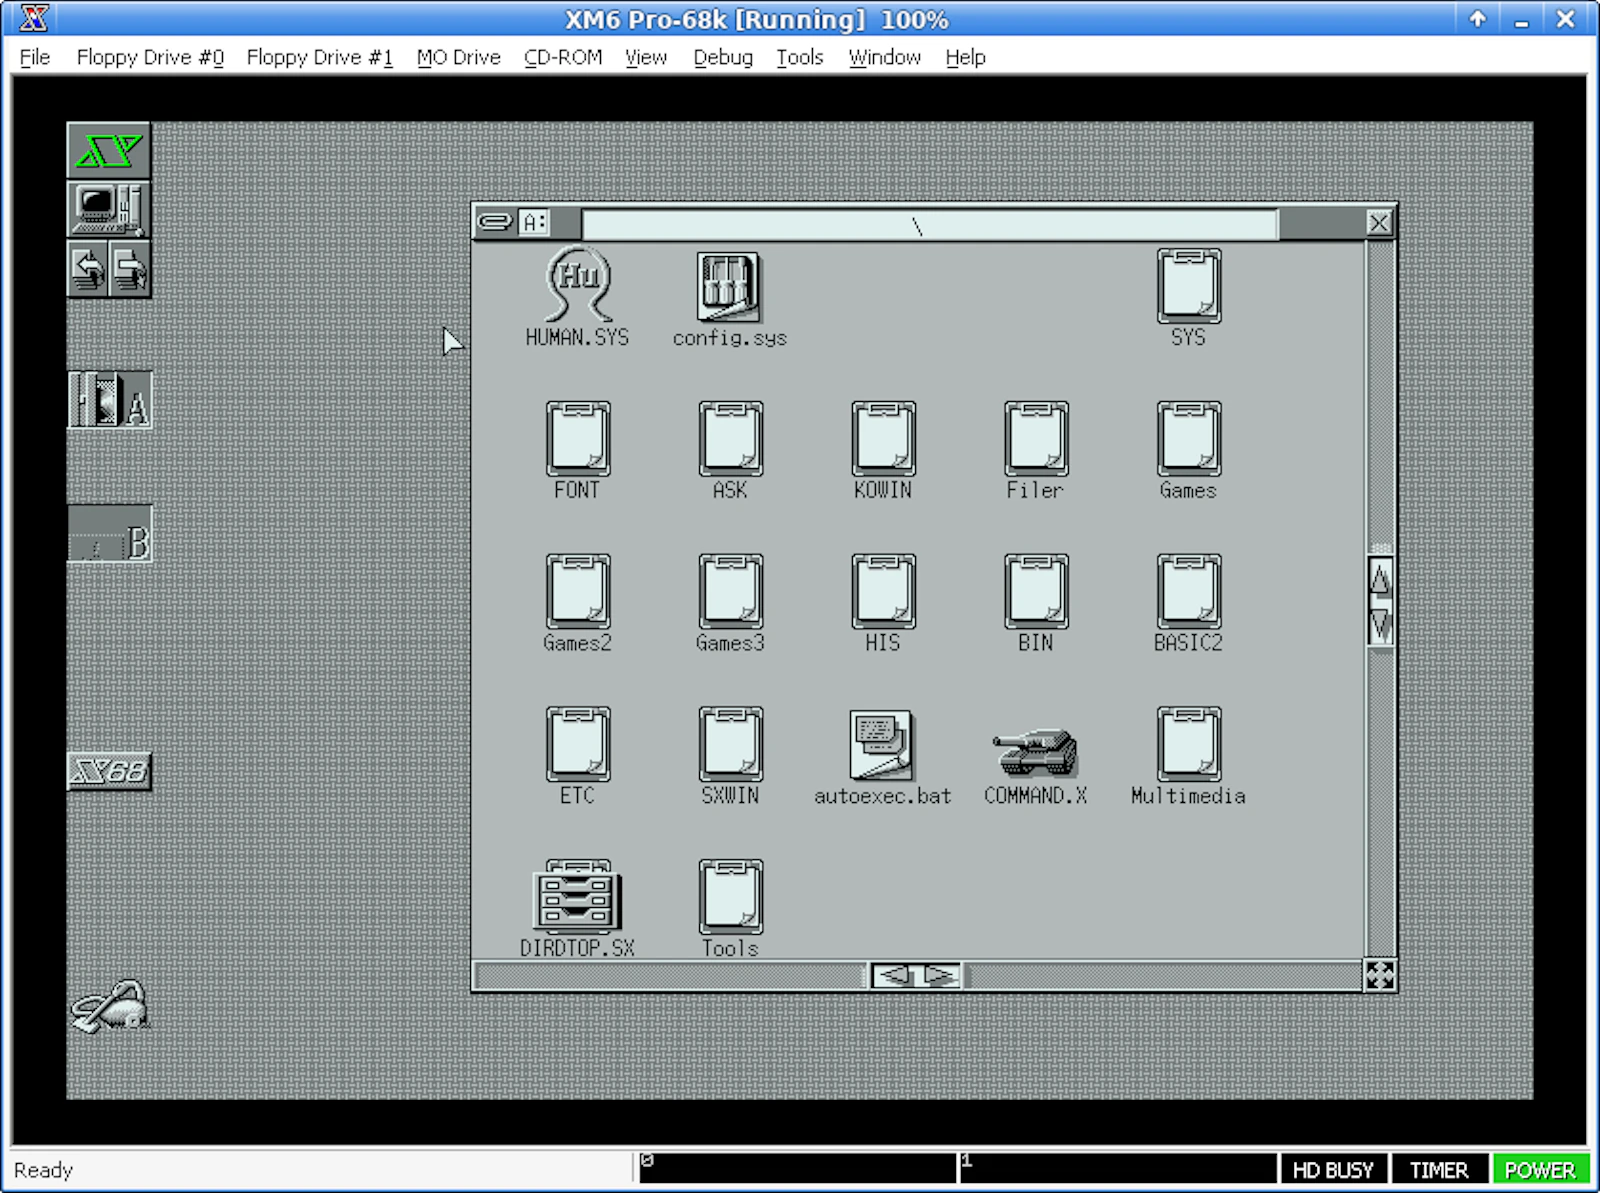
Task: Click the right document arrow icon
Action: (130, 269)
